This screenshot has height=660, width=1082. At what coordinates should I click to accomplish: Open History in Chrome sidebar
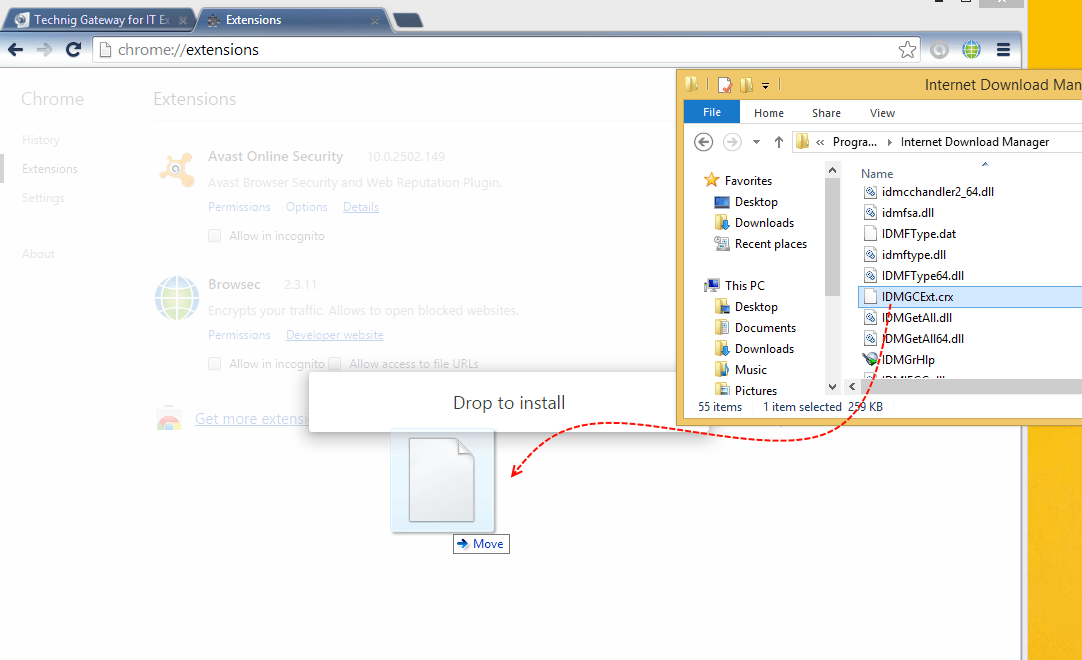click(41, 140)
